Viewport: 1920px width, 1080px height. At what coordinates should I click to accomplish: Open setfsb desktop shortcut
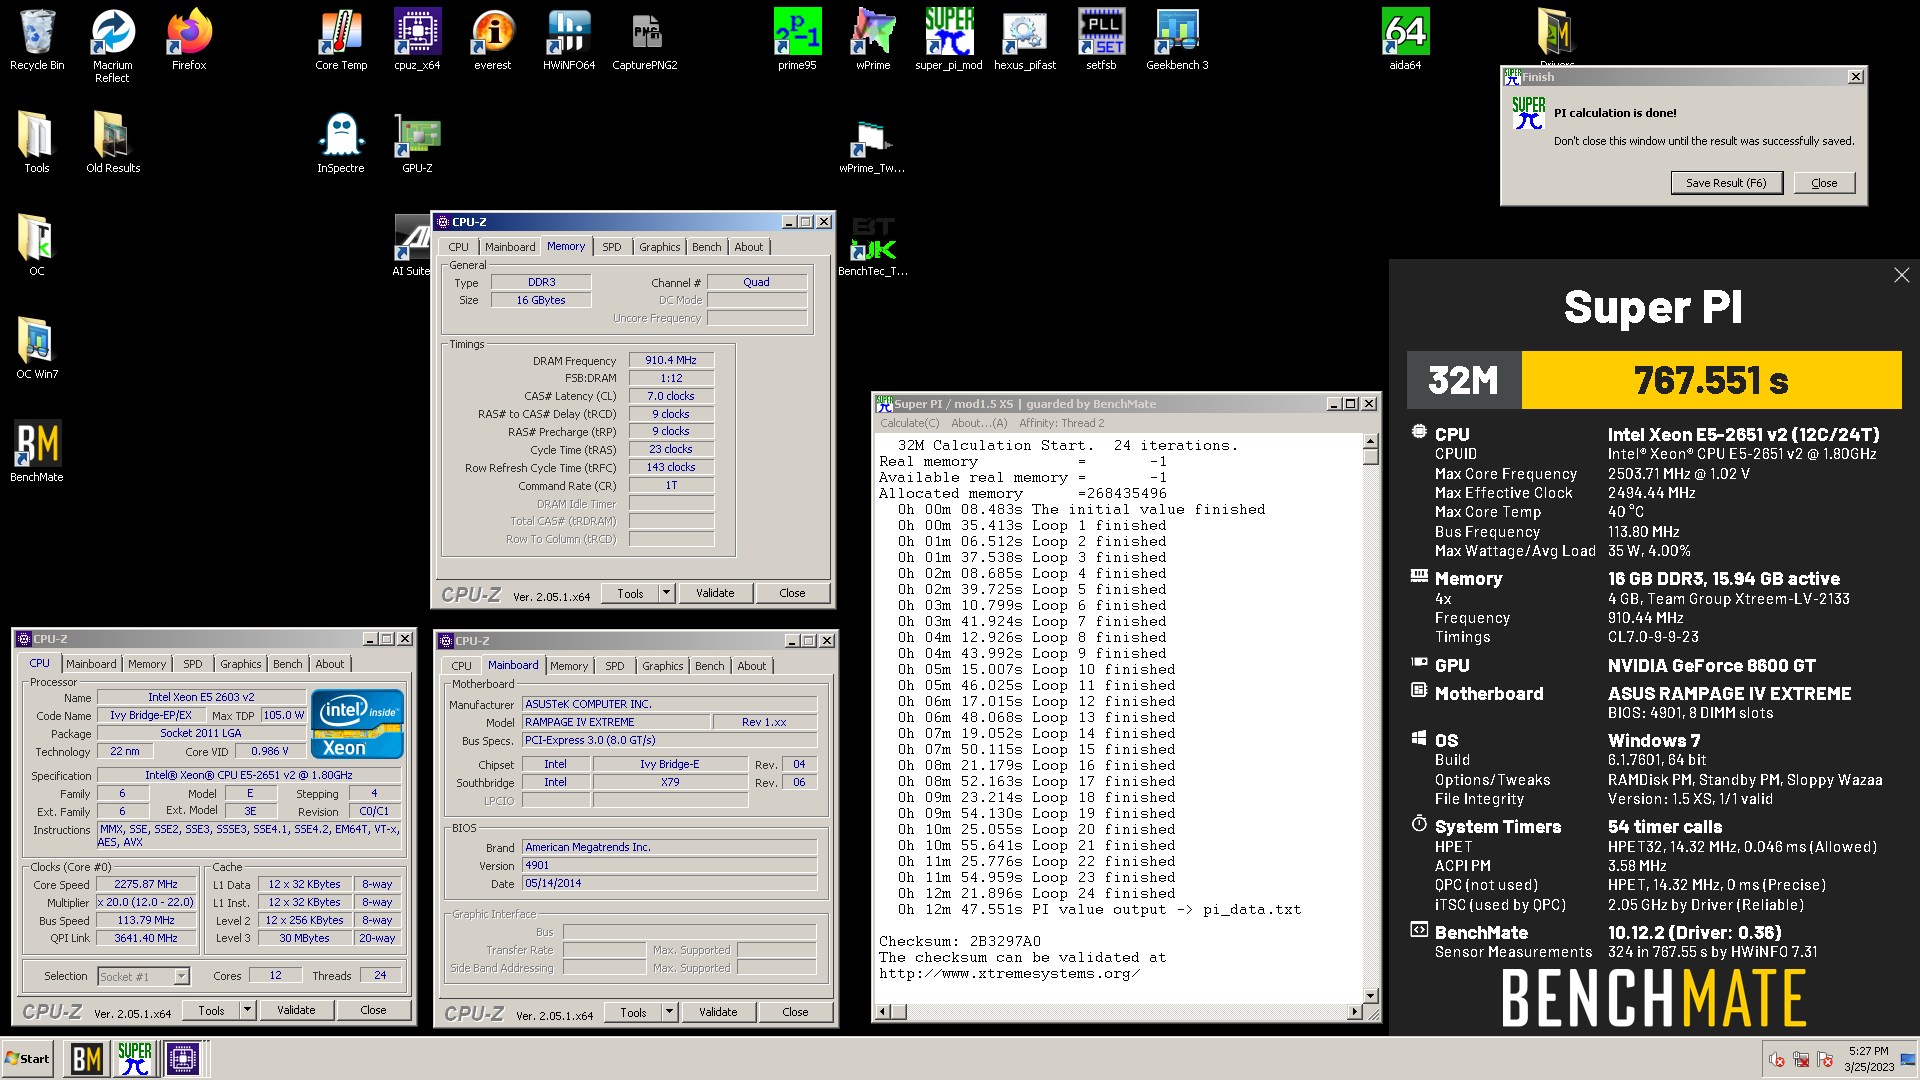coord(1101,40)
